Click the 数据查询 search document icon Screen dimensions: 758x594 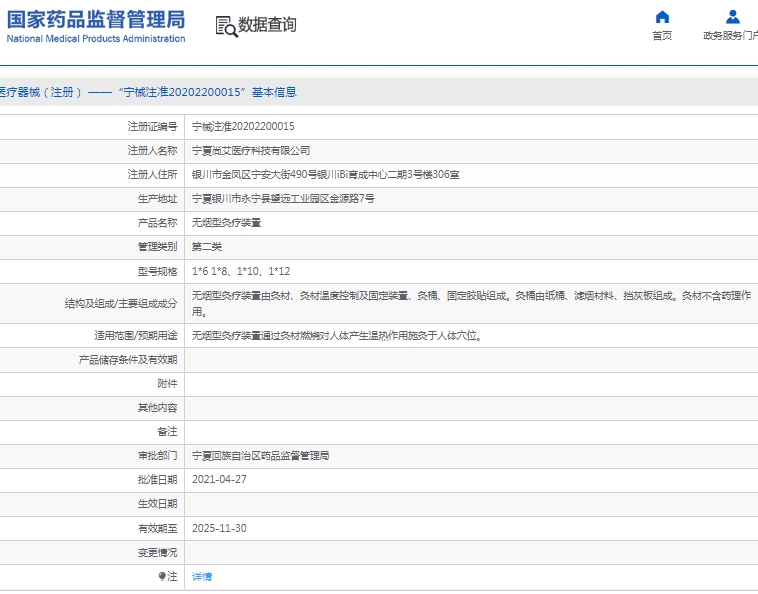click(226, 27)
